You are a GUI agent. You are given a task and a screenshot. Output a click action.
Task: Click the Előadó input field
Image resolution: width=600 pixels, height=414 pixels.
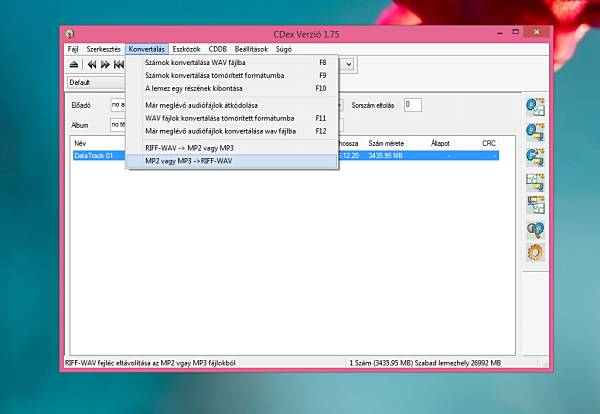click(x=118, y=105)
